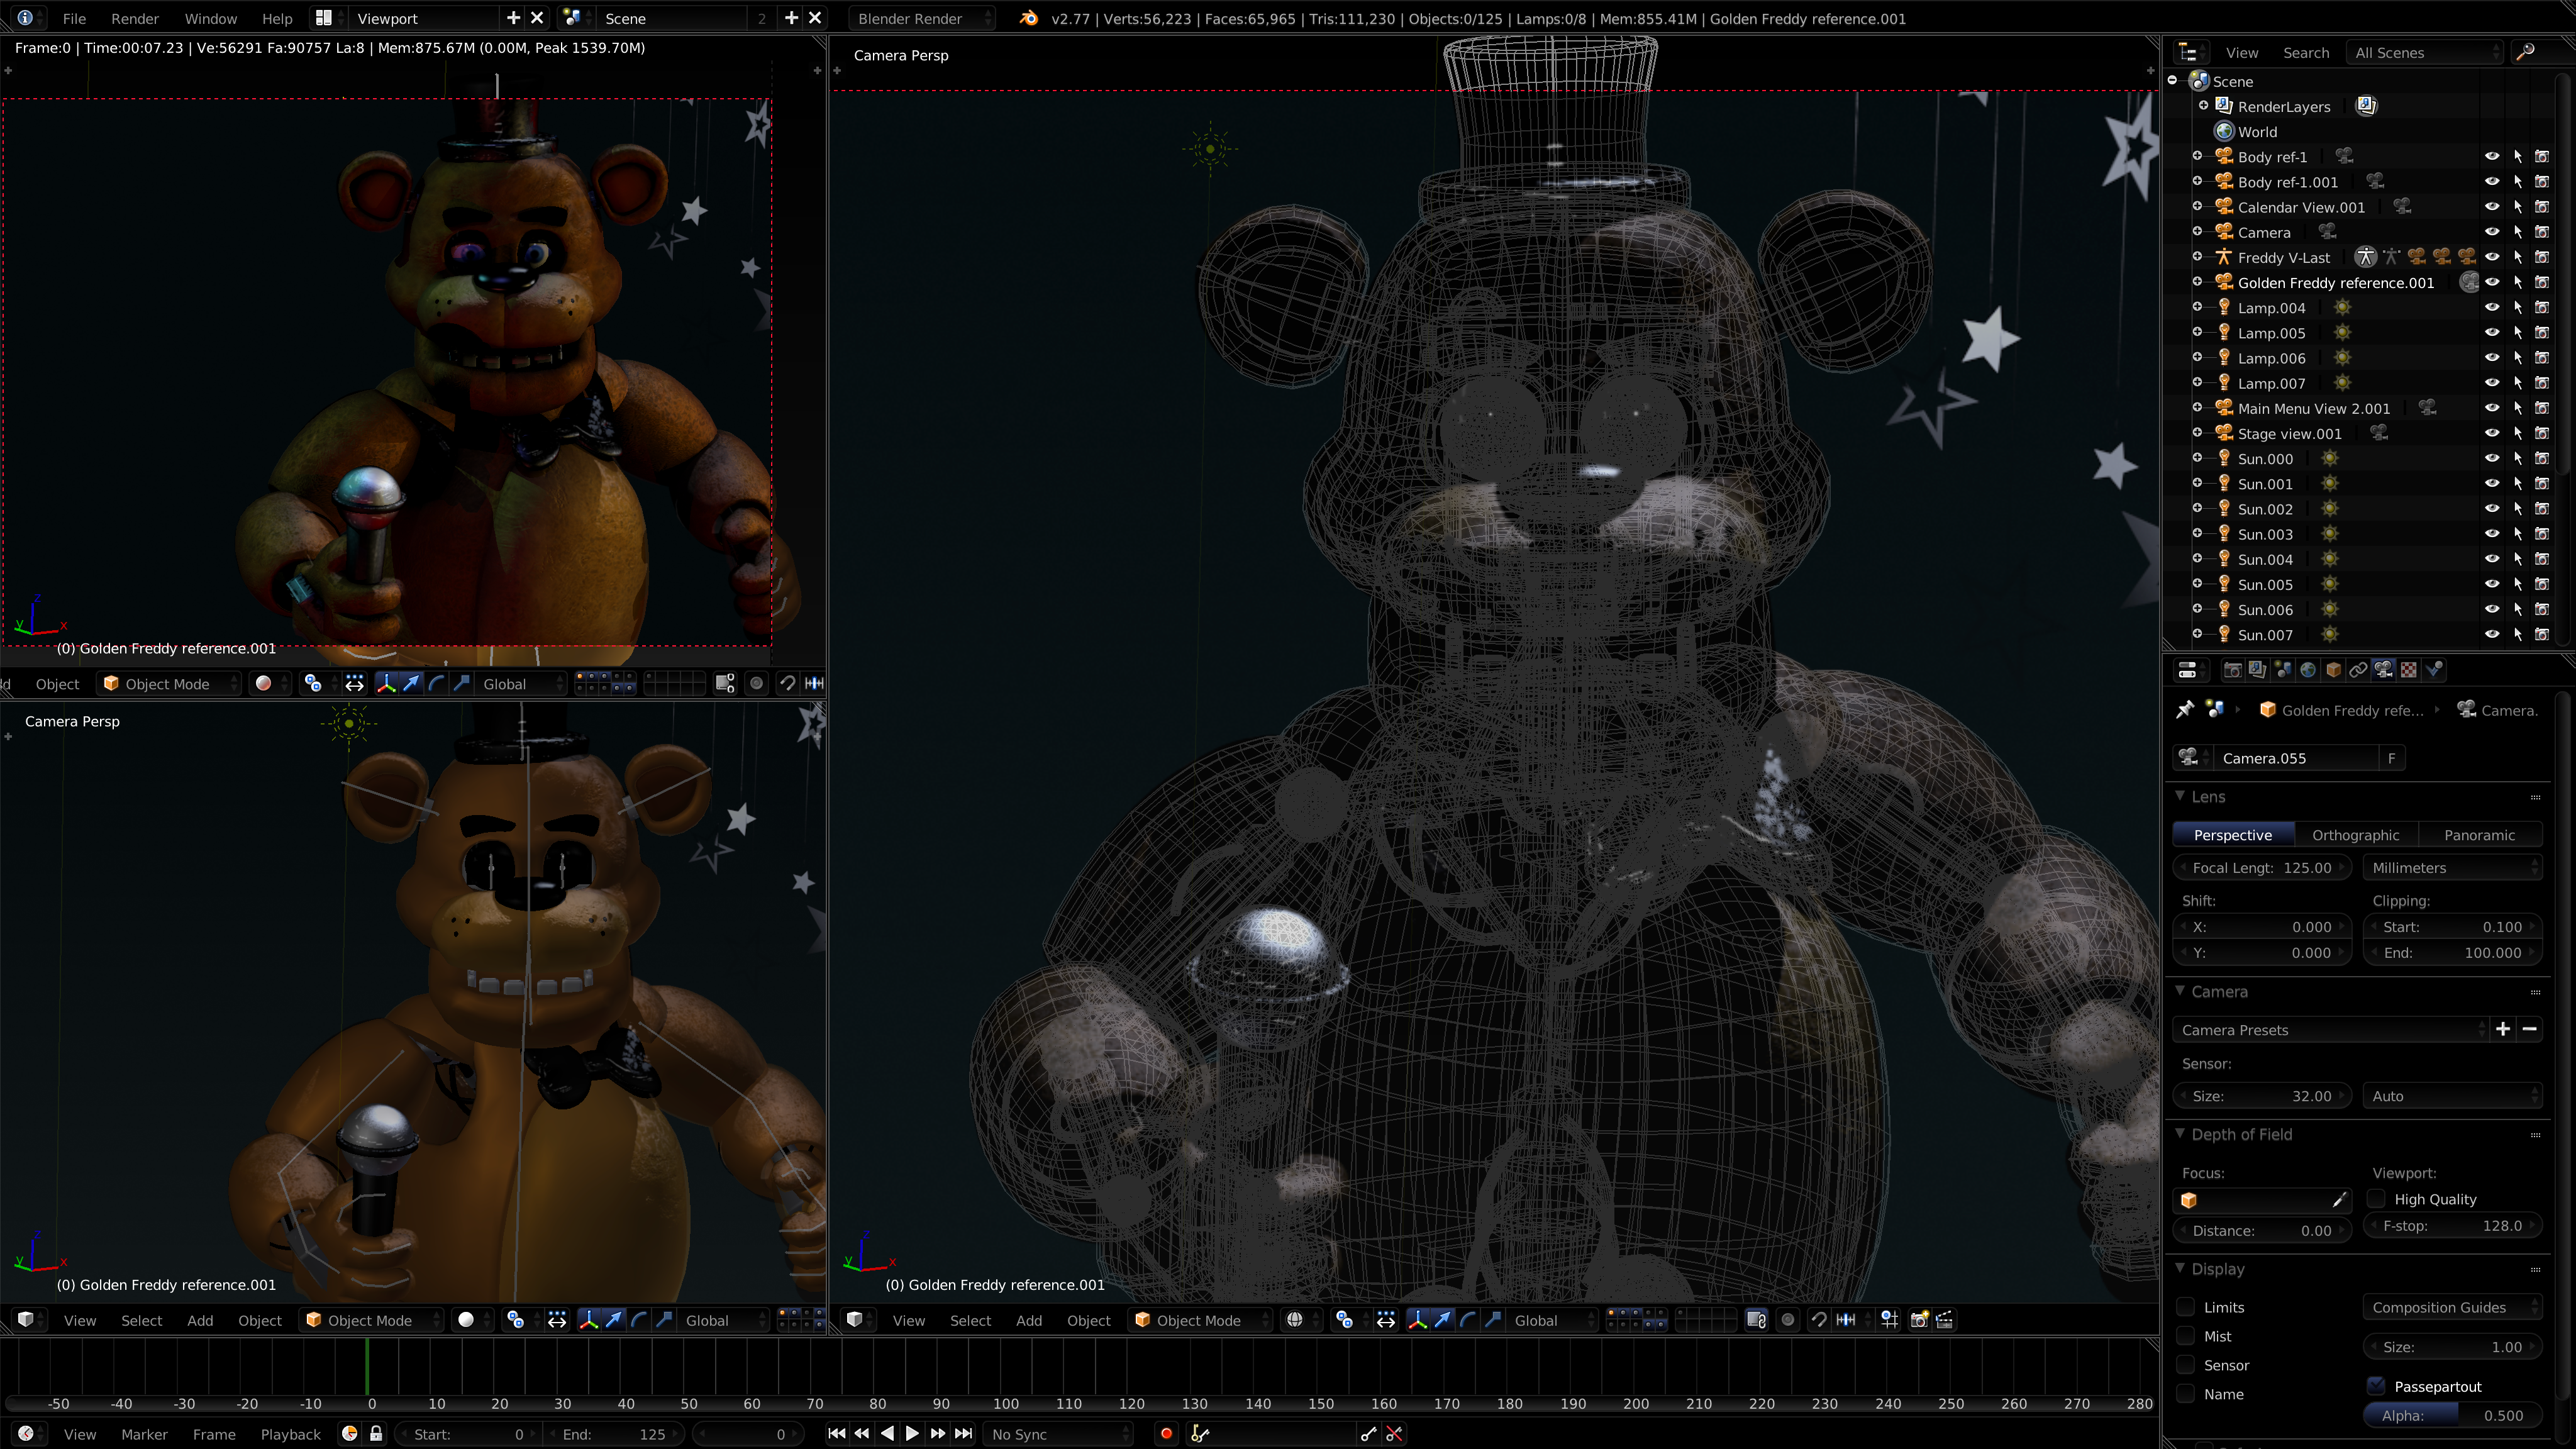
Task: Add a new camera preset plus button
Action: point(2503,1030)
